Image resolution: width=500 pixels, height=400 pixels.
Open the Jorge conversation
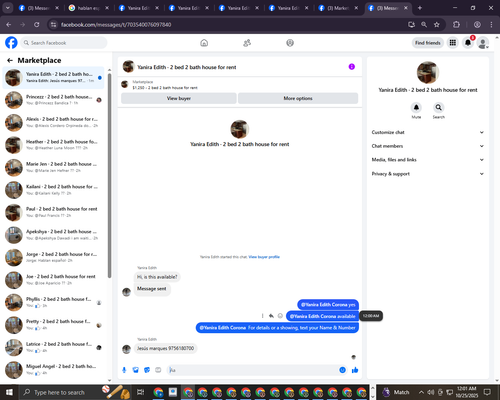(x=54, y=257)
